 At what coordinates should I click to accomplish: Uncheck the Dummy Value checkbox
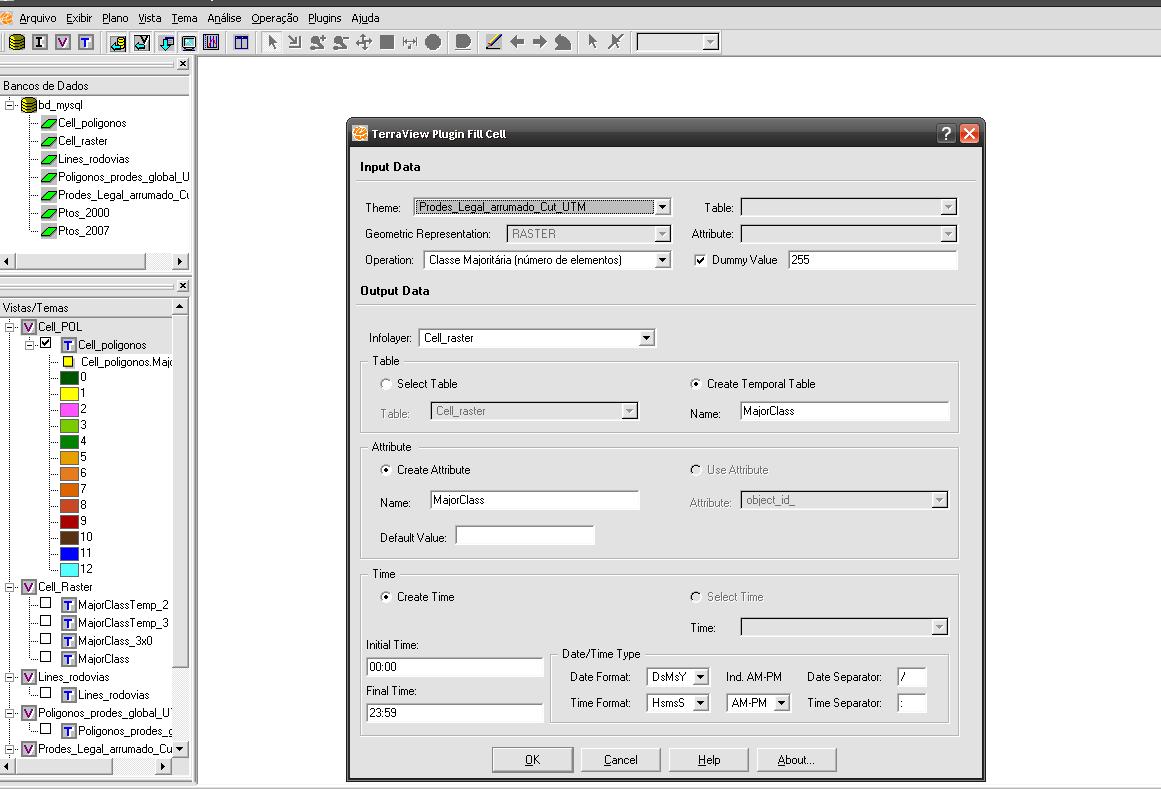700,260
